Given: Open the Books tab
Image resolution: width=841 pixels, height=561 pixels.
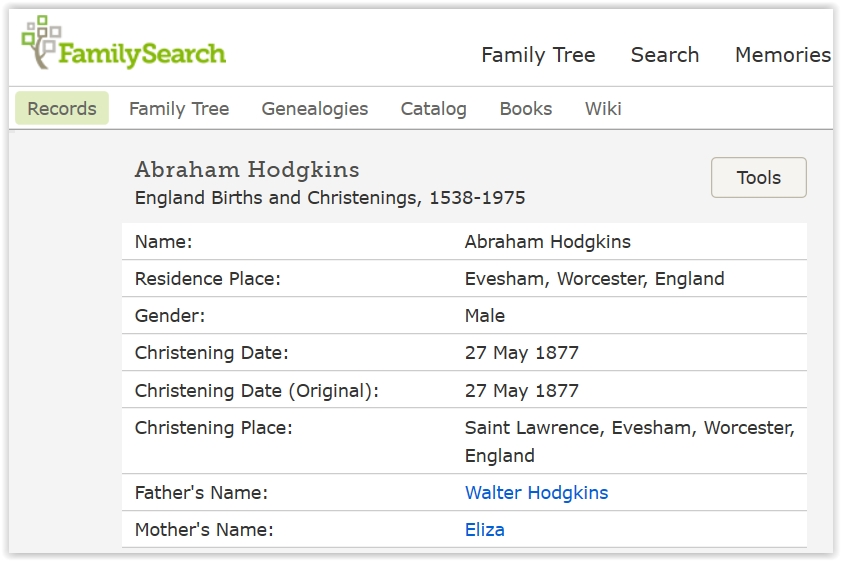Looking at the screenshot, I should point(526,109).
